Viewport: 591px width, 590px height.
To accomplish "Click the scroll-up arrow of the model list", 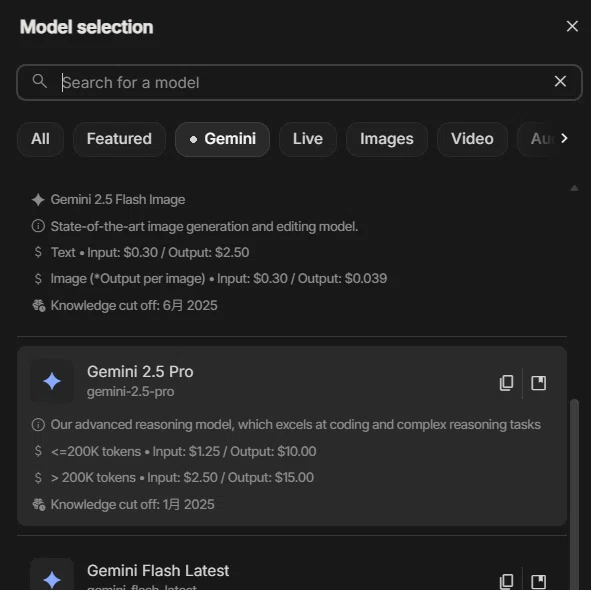I will point(574,188).
